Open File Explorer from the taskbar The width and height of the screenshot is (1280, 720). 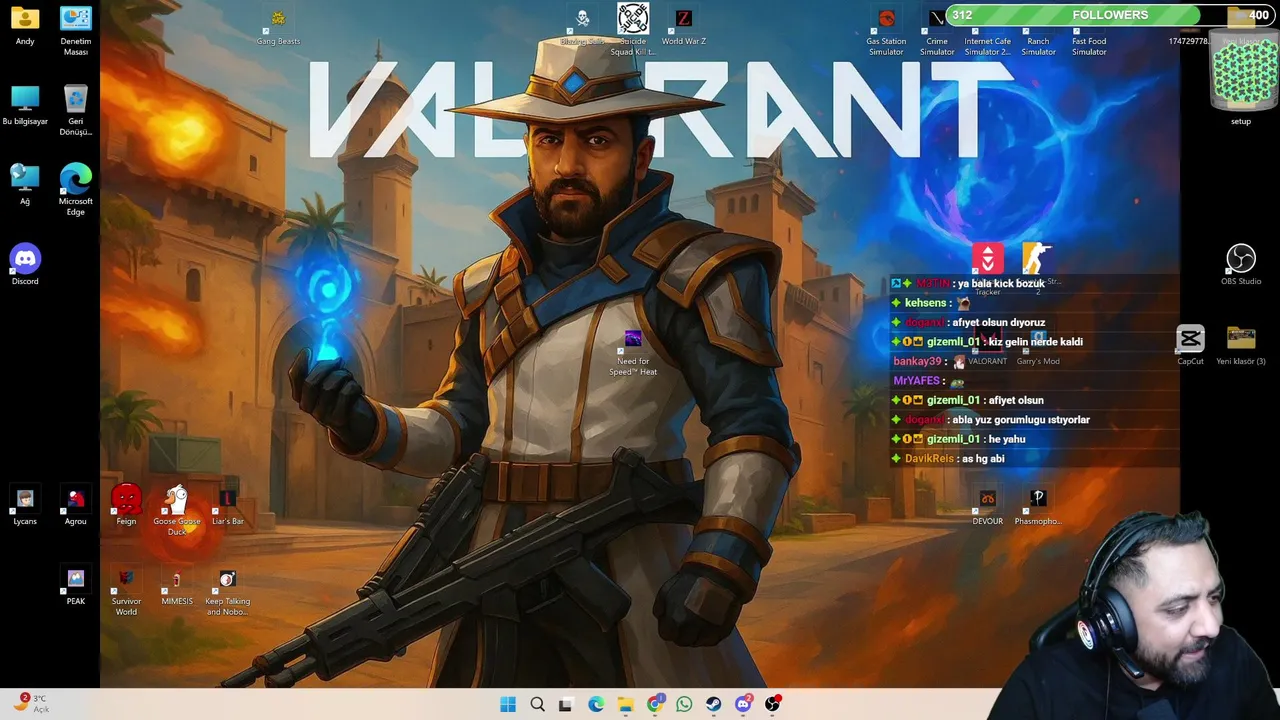coord(625,704)
